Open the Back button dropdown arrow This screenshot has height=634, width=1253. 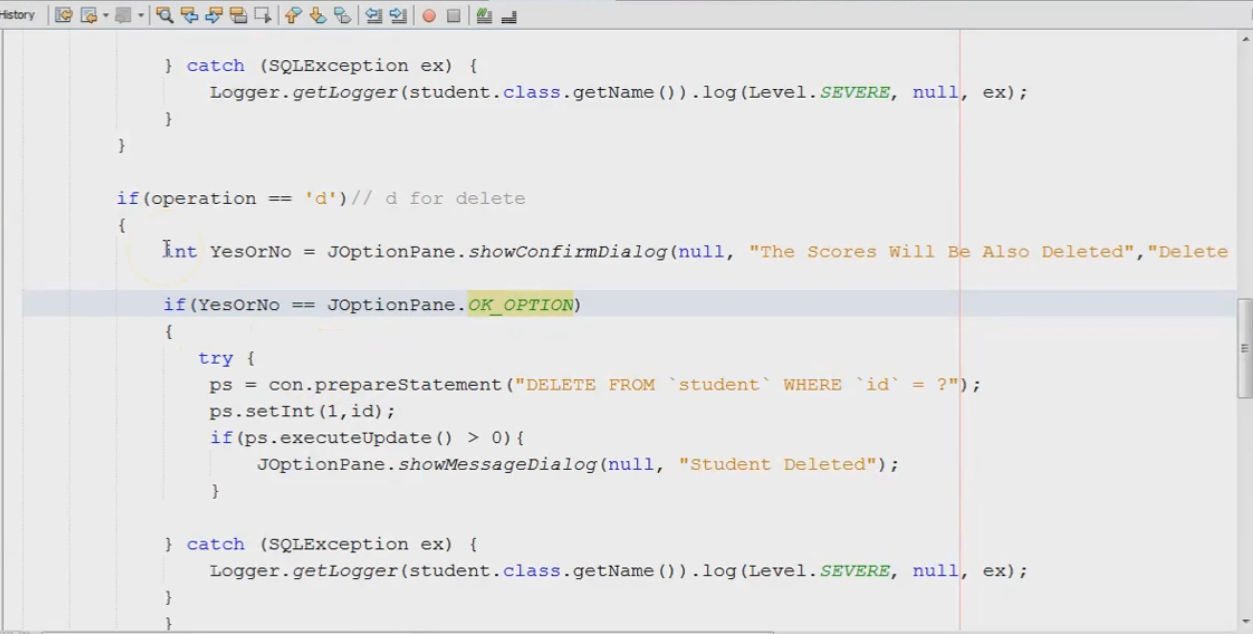pos(105,15)
